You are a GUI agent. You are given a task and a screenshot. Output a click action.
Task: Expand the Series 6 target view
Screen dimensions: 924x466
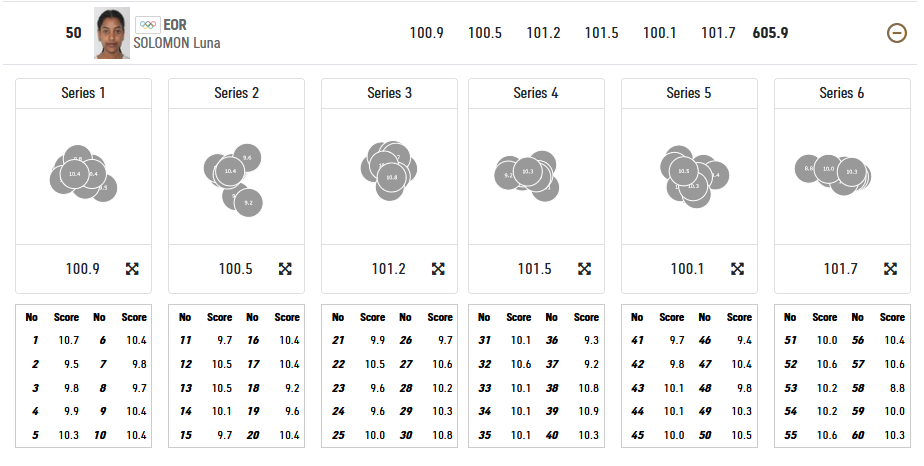click(891, 269)
